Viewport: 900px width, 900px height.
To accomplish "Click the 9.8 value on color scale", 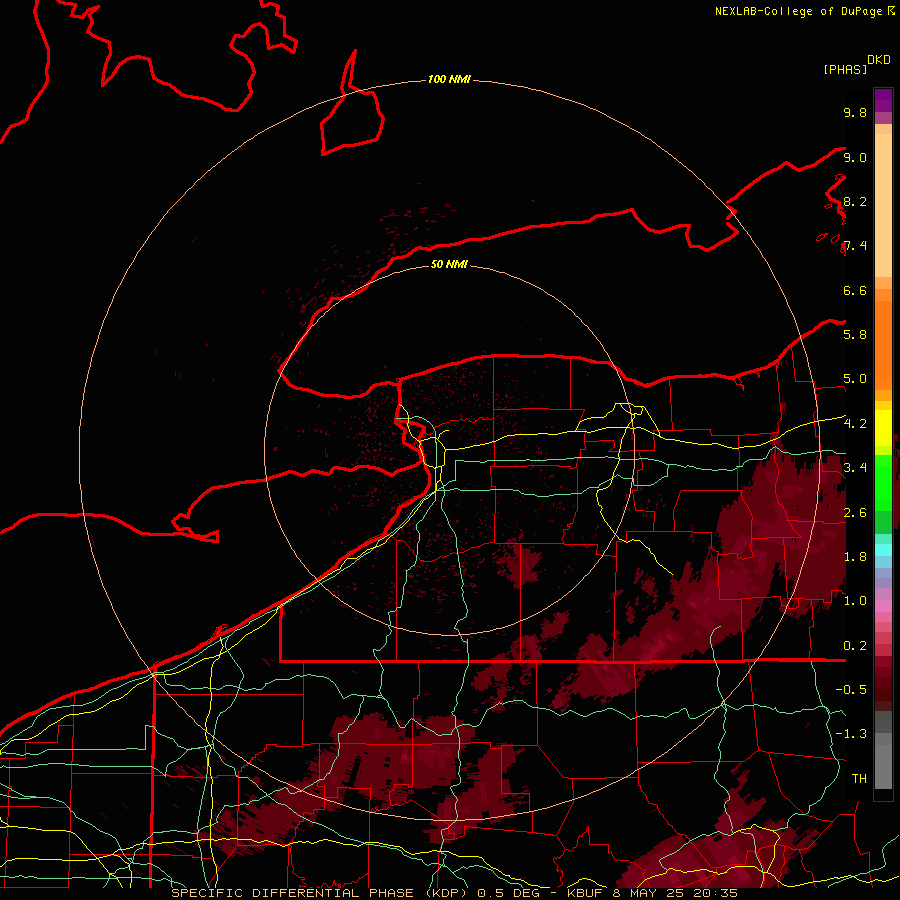I will 855,112.
